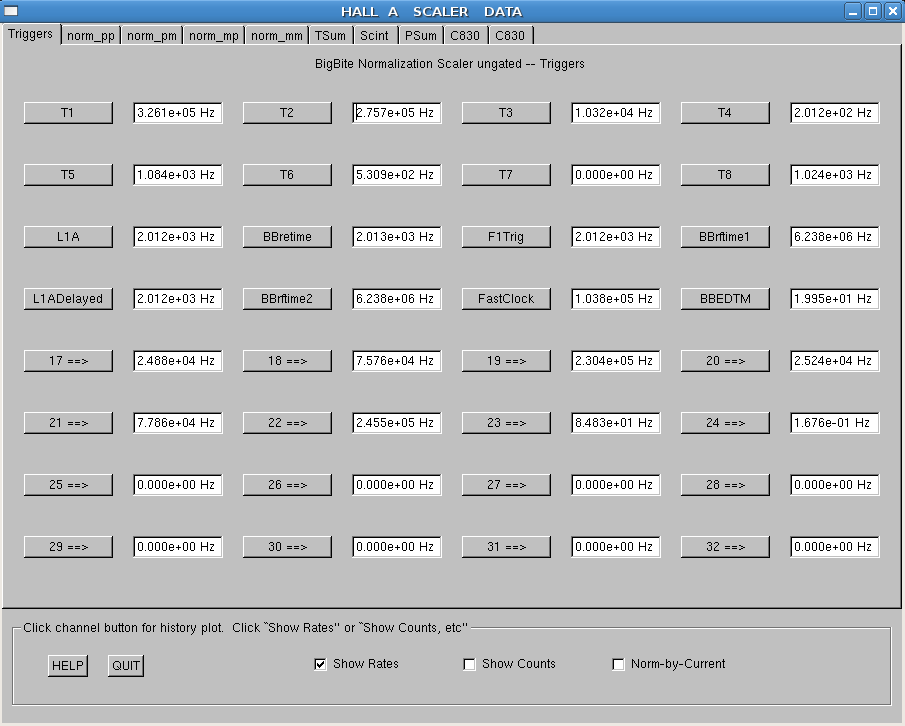
Task: Open the TSum tab
Action: pyautogui.click(x=330, y=36)
